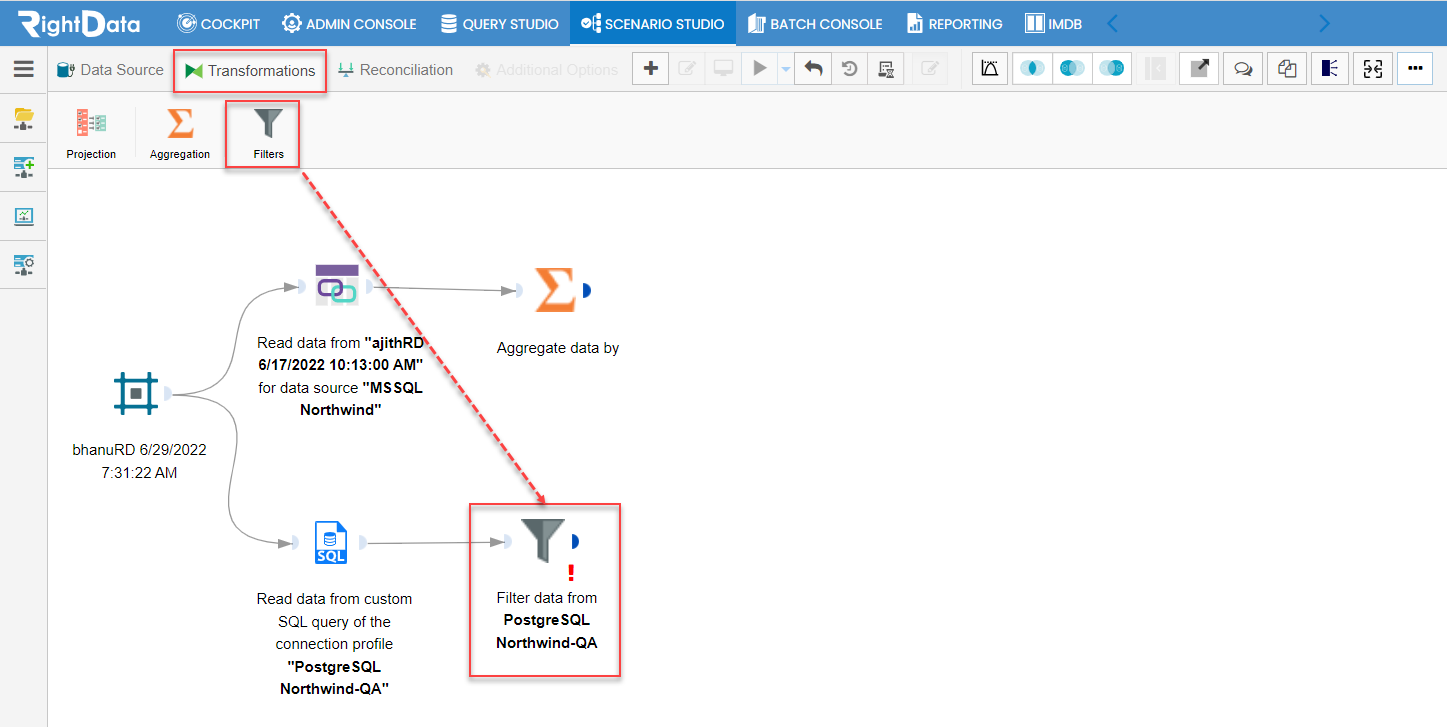Click the "Filter data from PostgreSQL Northwind-QA" label
Screen dimensions: 1447x727
point(547,620)
